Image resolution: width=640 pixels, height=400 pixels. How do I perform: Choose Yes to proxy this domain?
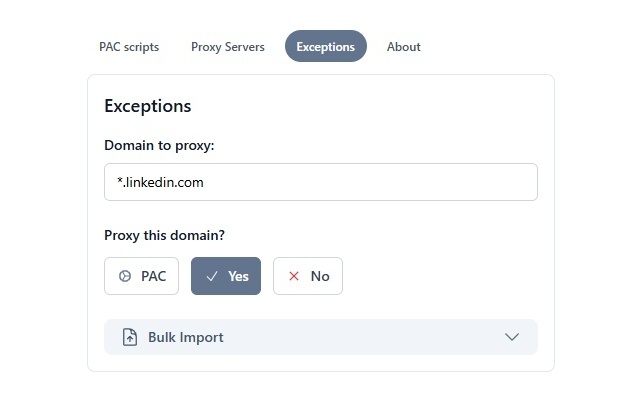click(x=226, y=276)
